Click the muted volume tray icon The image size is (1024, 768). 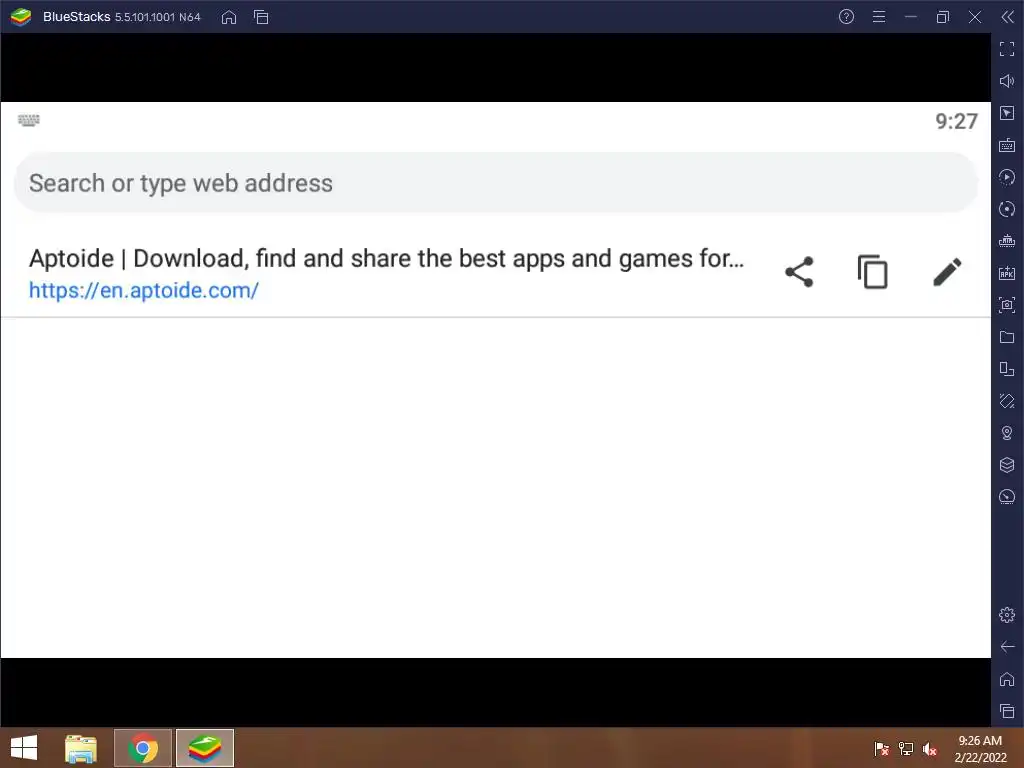click(x=929, y=749)
